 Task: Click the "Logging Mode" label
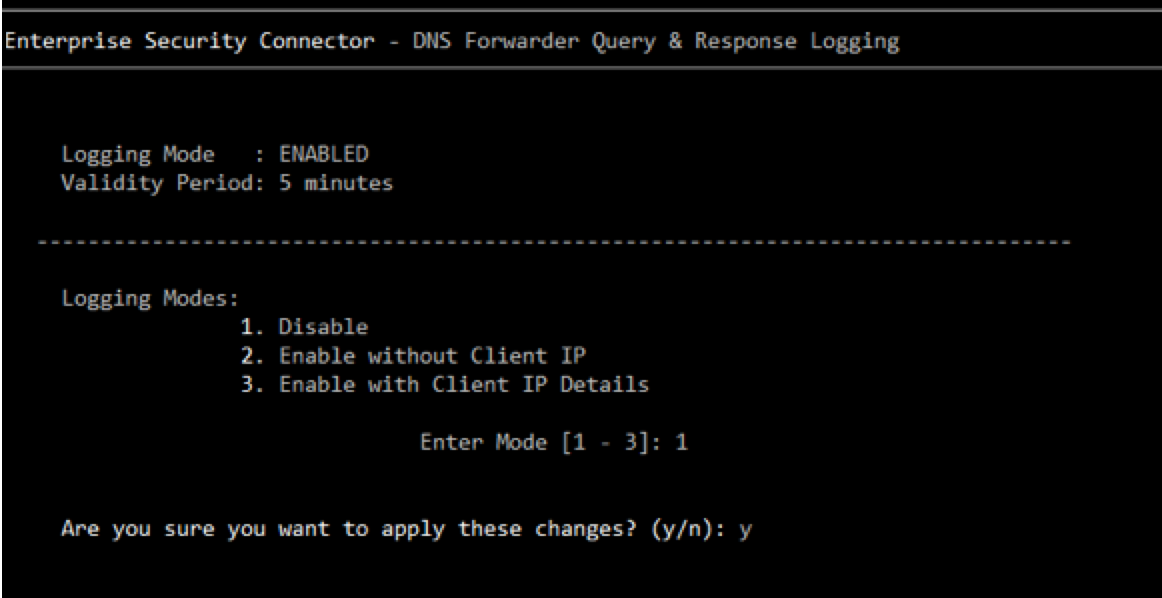[x=138, y=155]
